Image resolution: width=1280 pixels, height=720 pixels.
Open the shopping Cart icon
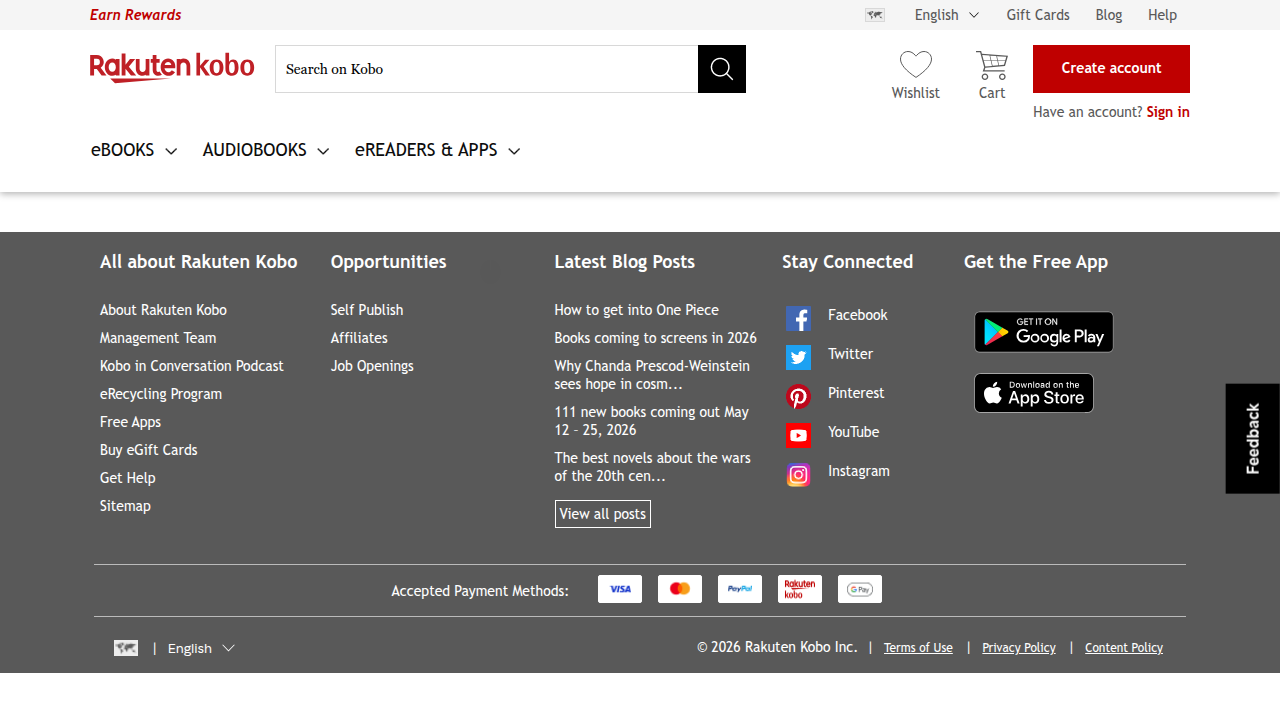[x=992, y=65]
